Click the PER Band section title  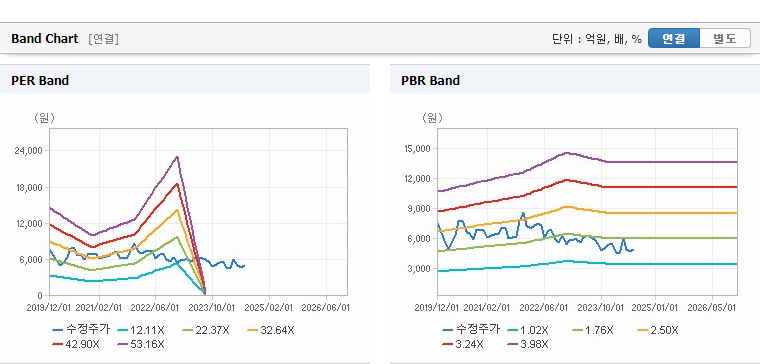40,80
